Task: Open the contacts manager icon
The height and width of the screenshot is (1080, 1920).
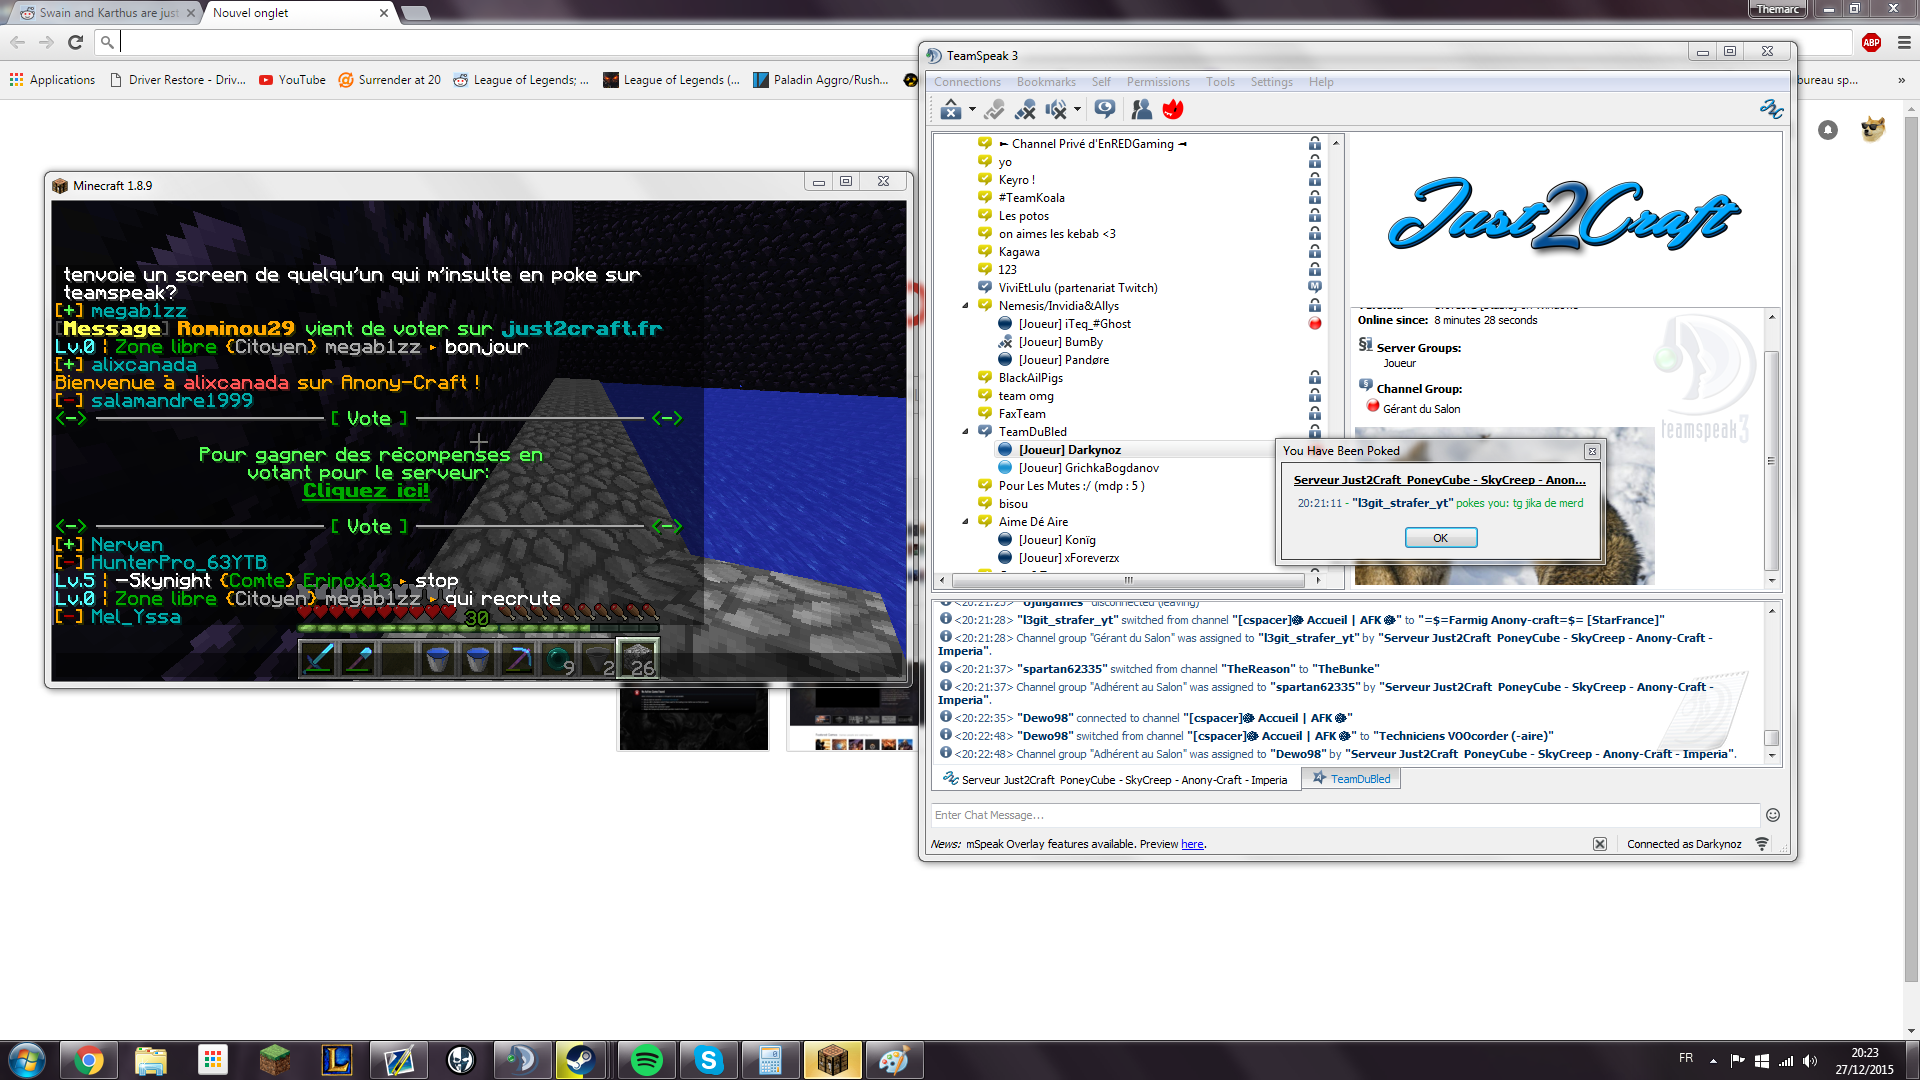Action: pos(1141,109)
